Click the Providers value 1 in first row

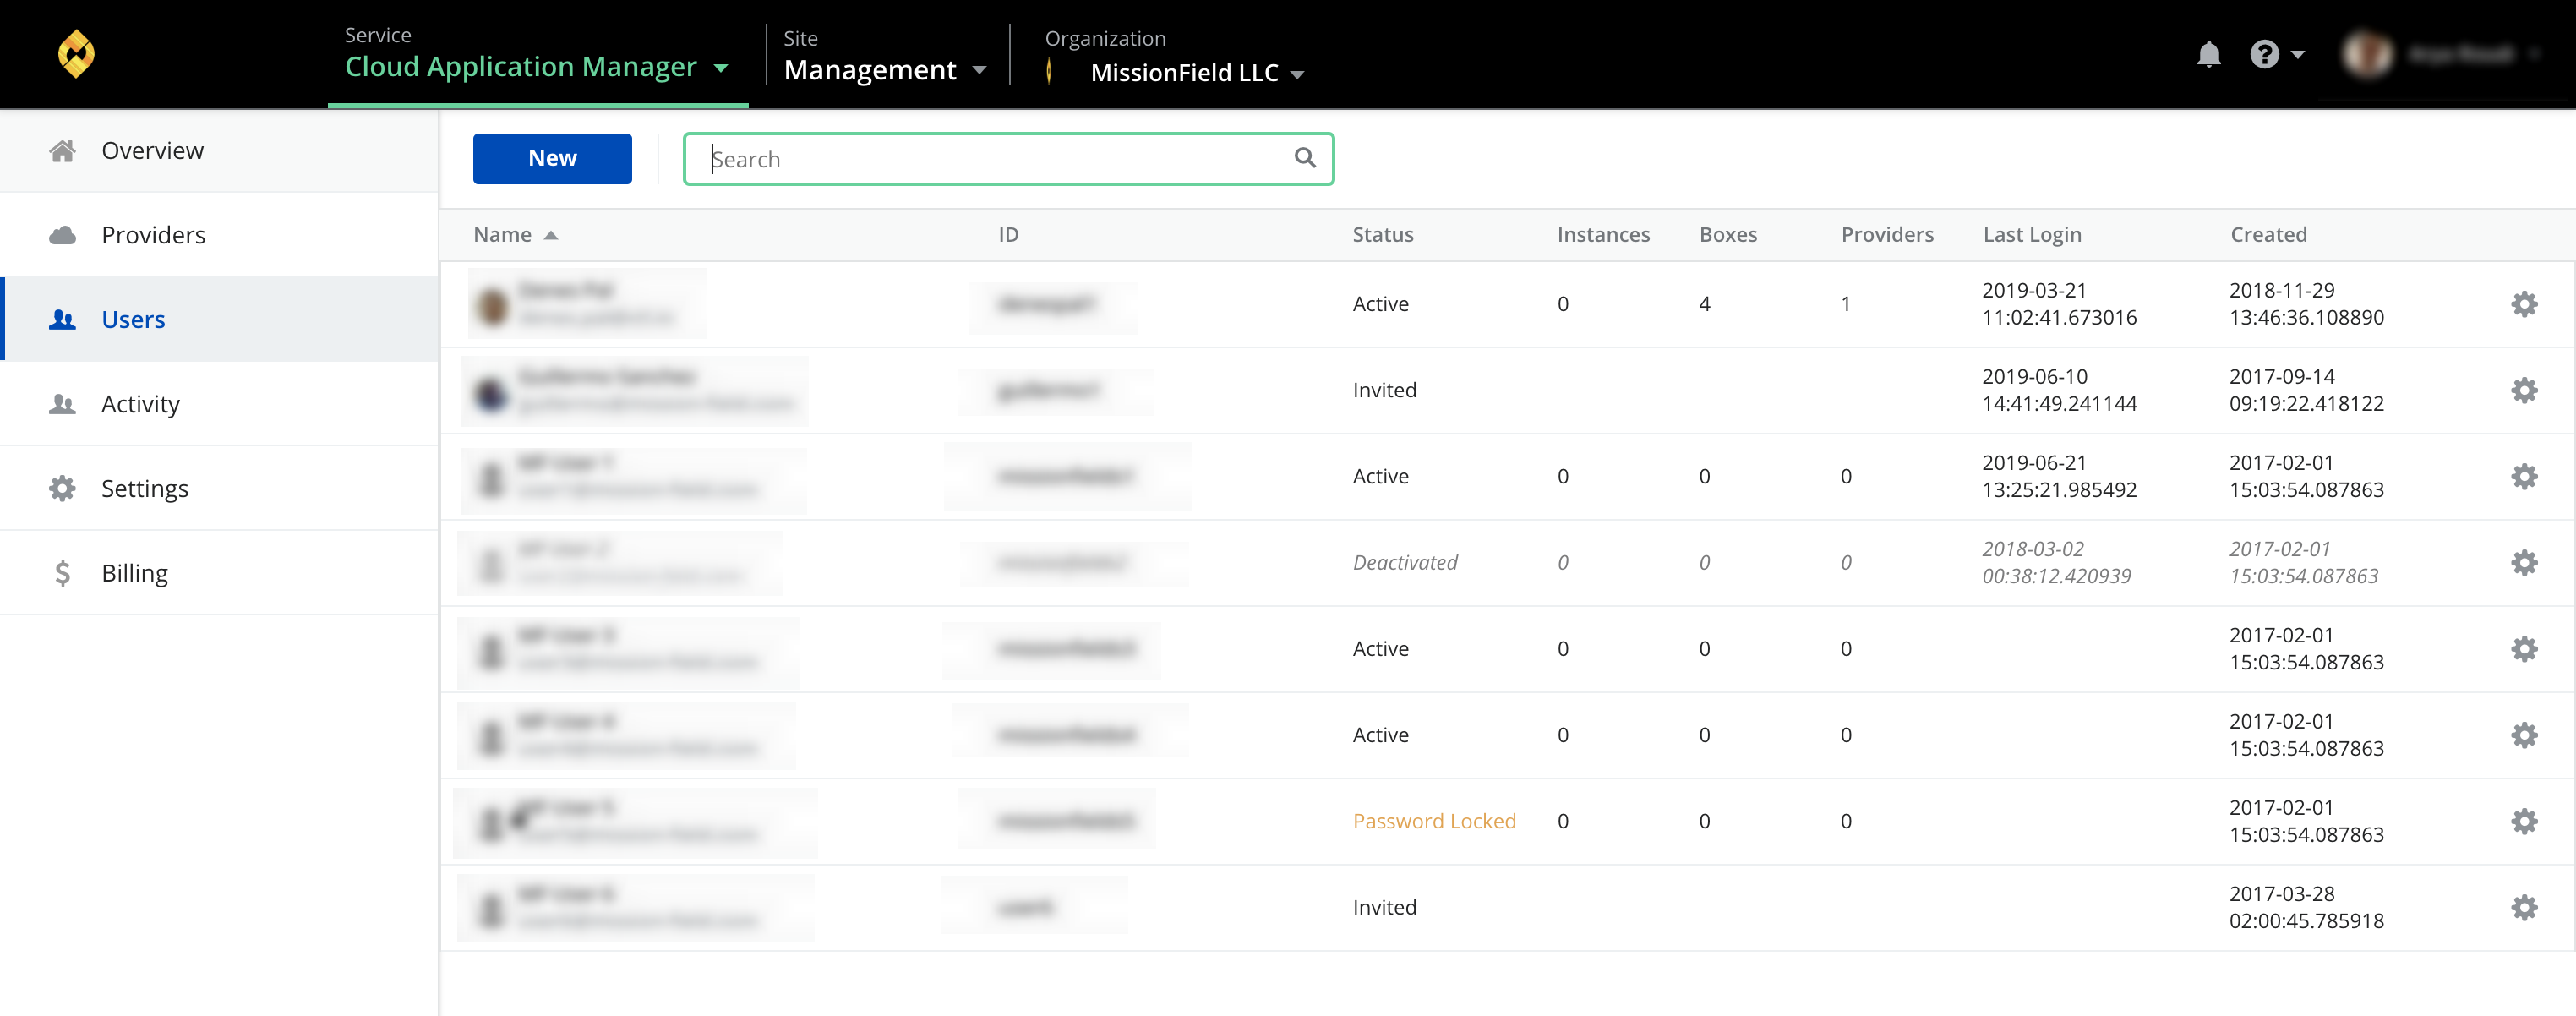[1845, 304]
